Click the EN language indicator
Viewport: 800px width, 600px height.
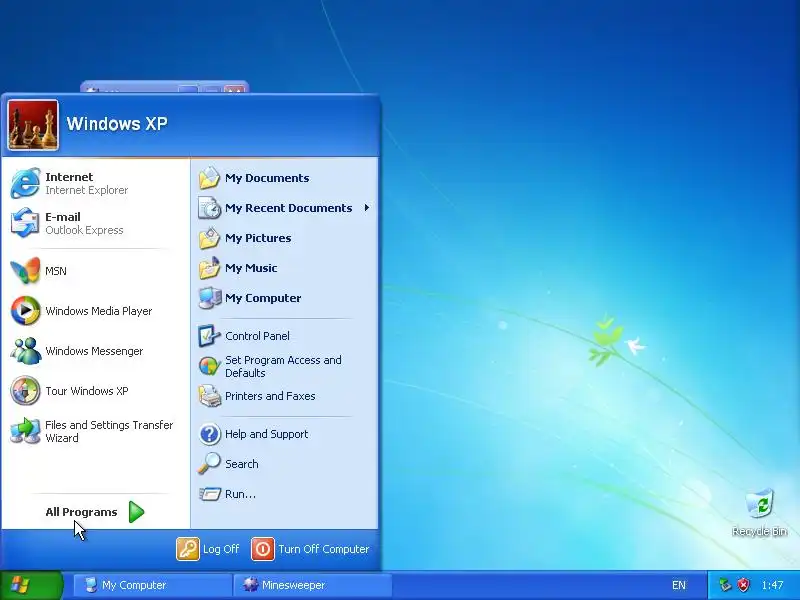tap(679, 585)
